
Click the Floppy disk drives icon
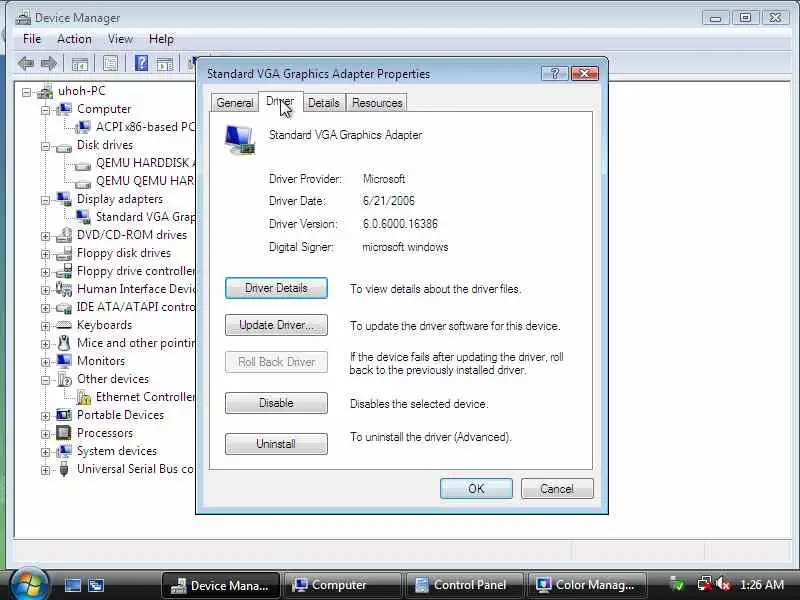pyautogui.click(x=64, y=253)
